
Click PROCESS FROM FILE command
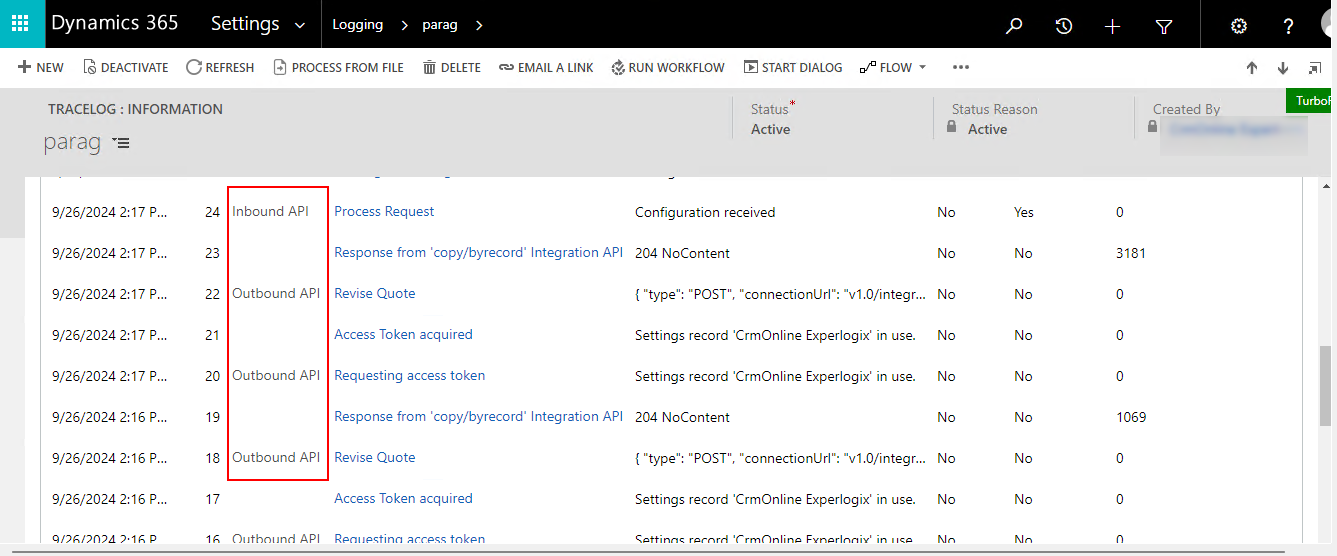point(339,67)
